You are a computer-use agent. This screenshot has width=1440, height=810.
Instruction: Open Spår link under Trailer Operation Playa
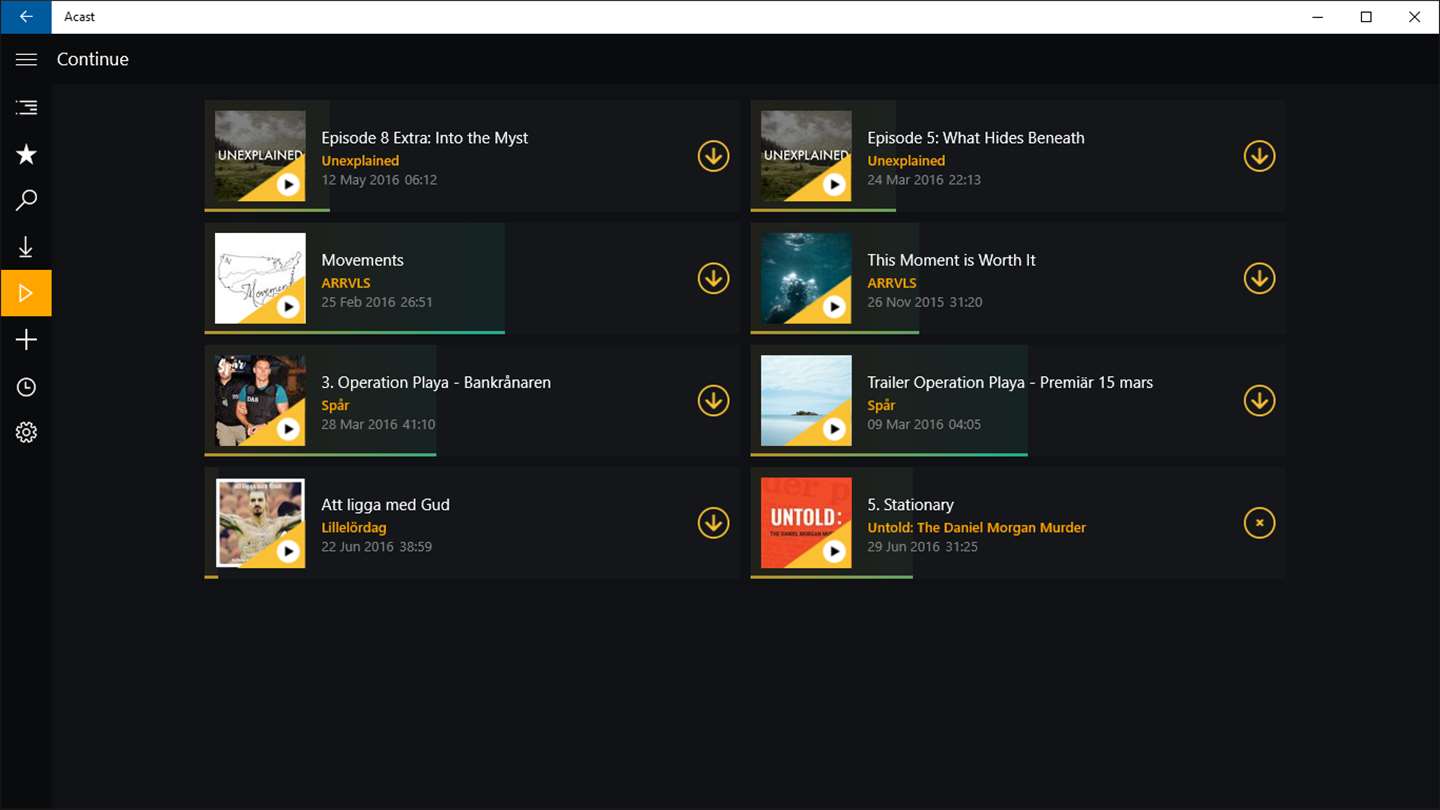tap(881, 405)
